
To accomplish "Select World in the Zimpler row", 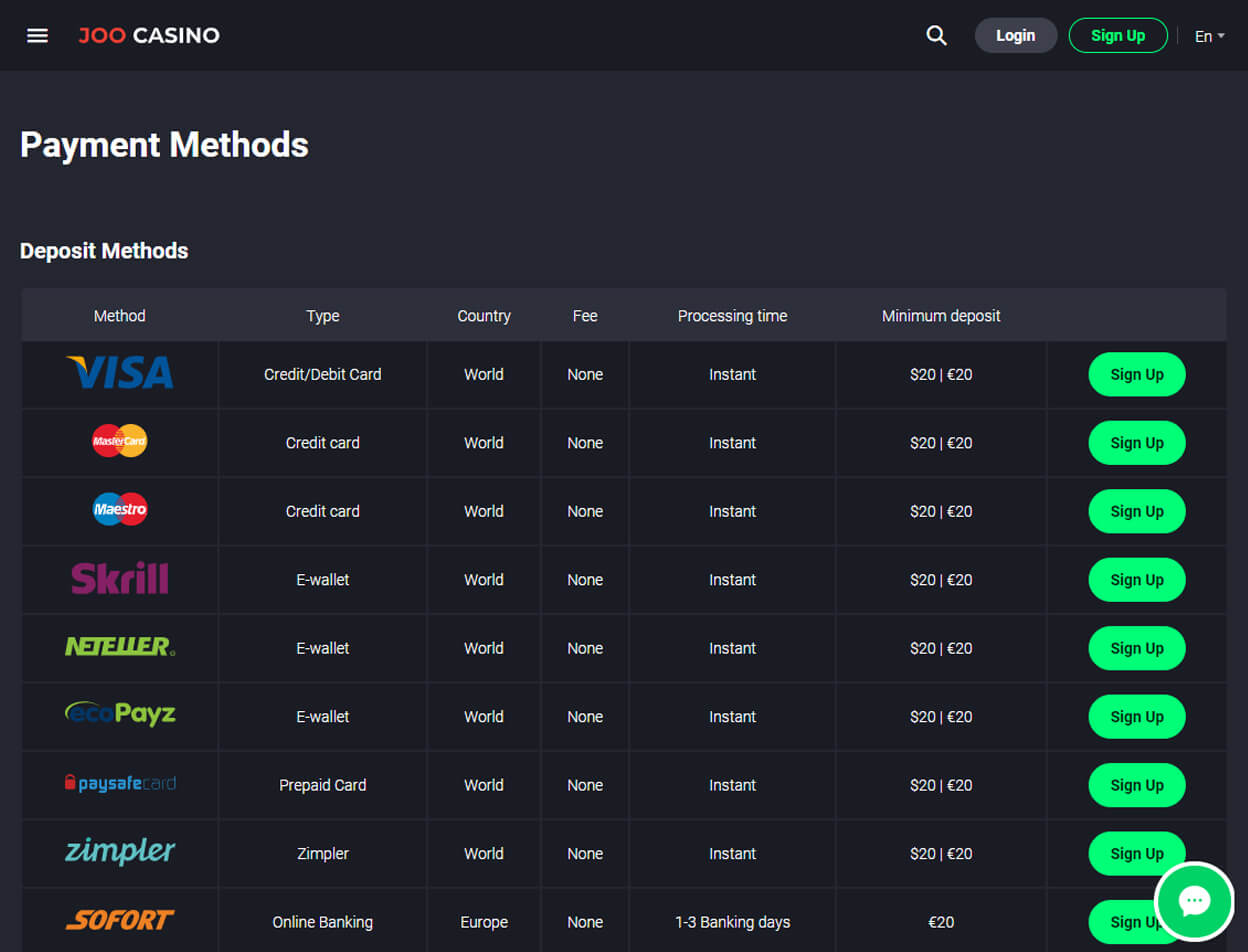I will (x=484, y=854).
